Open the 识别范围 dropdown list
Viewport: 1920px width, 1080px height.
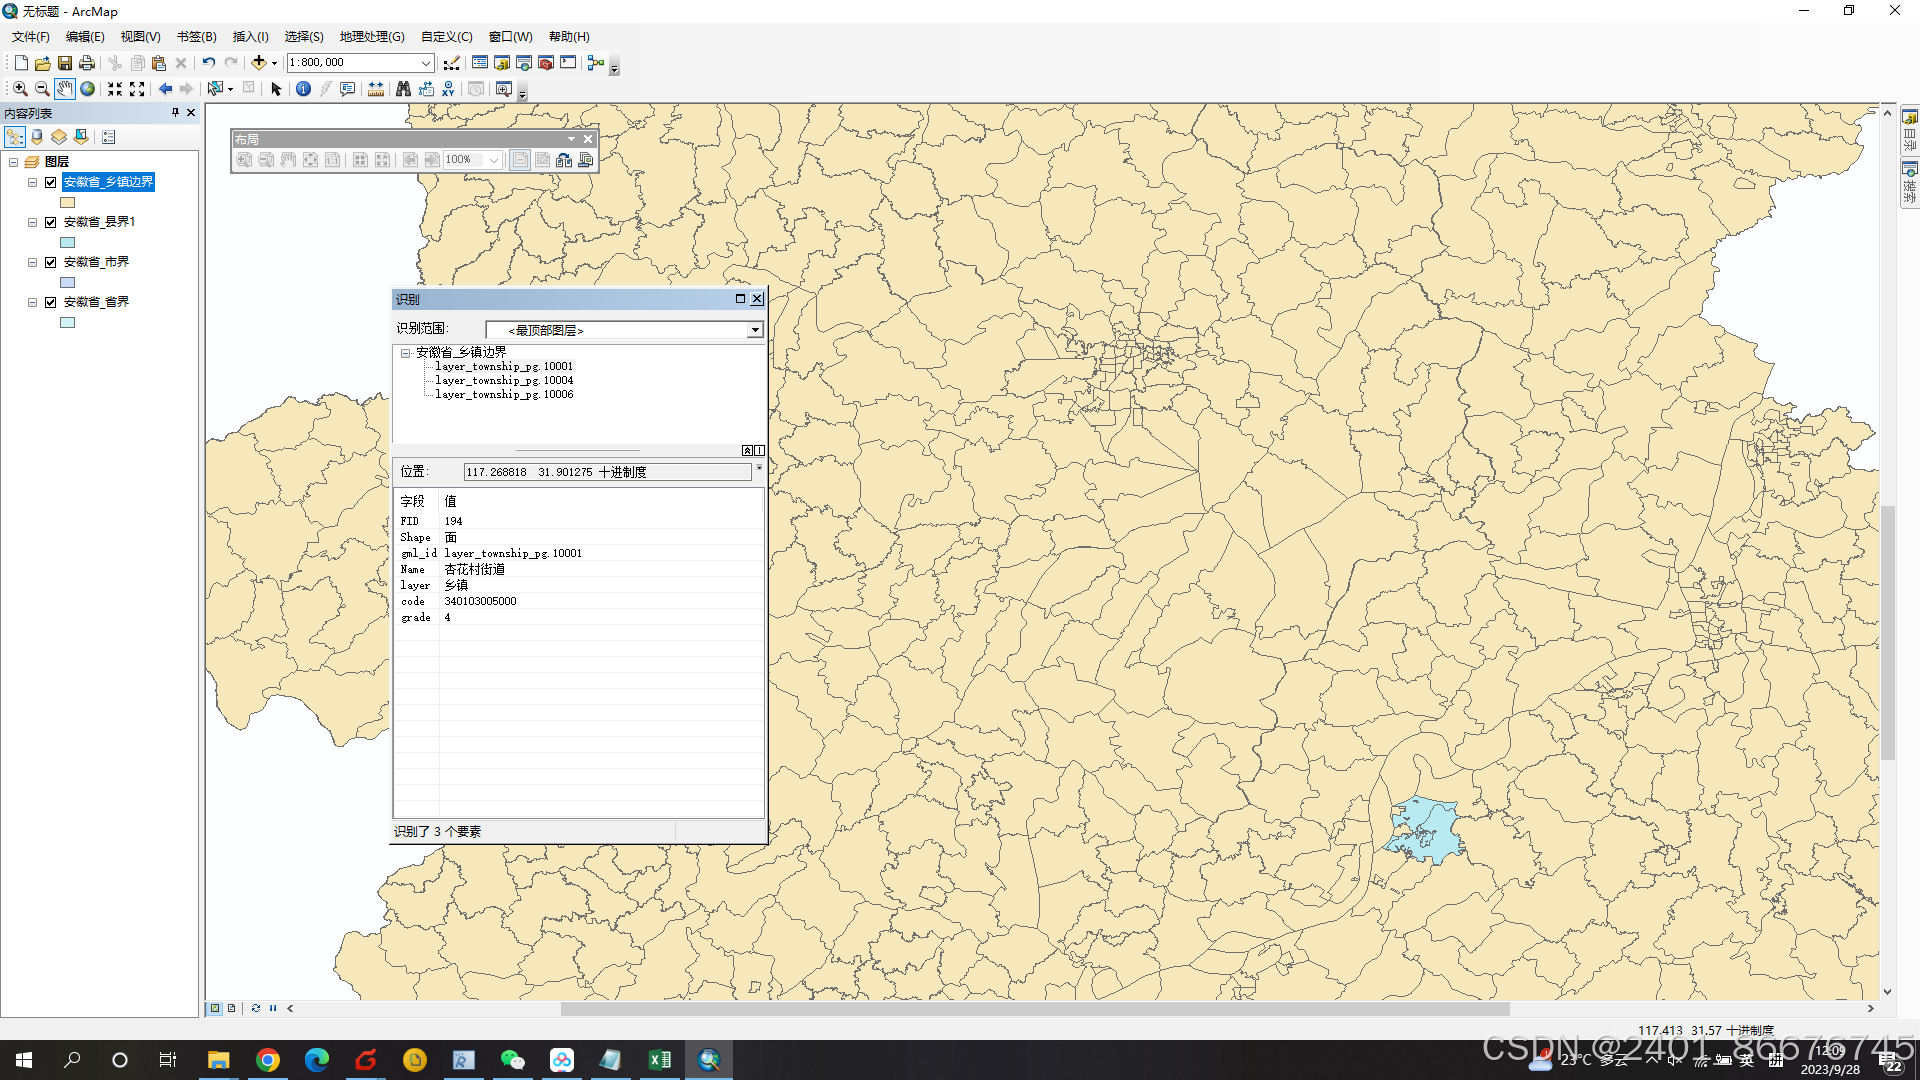[x=755, y=330]
